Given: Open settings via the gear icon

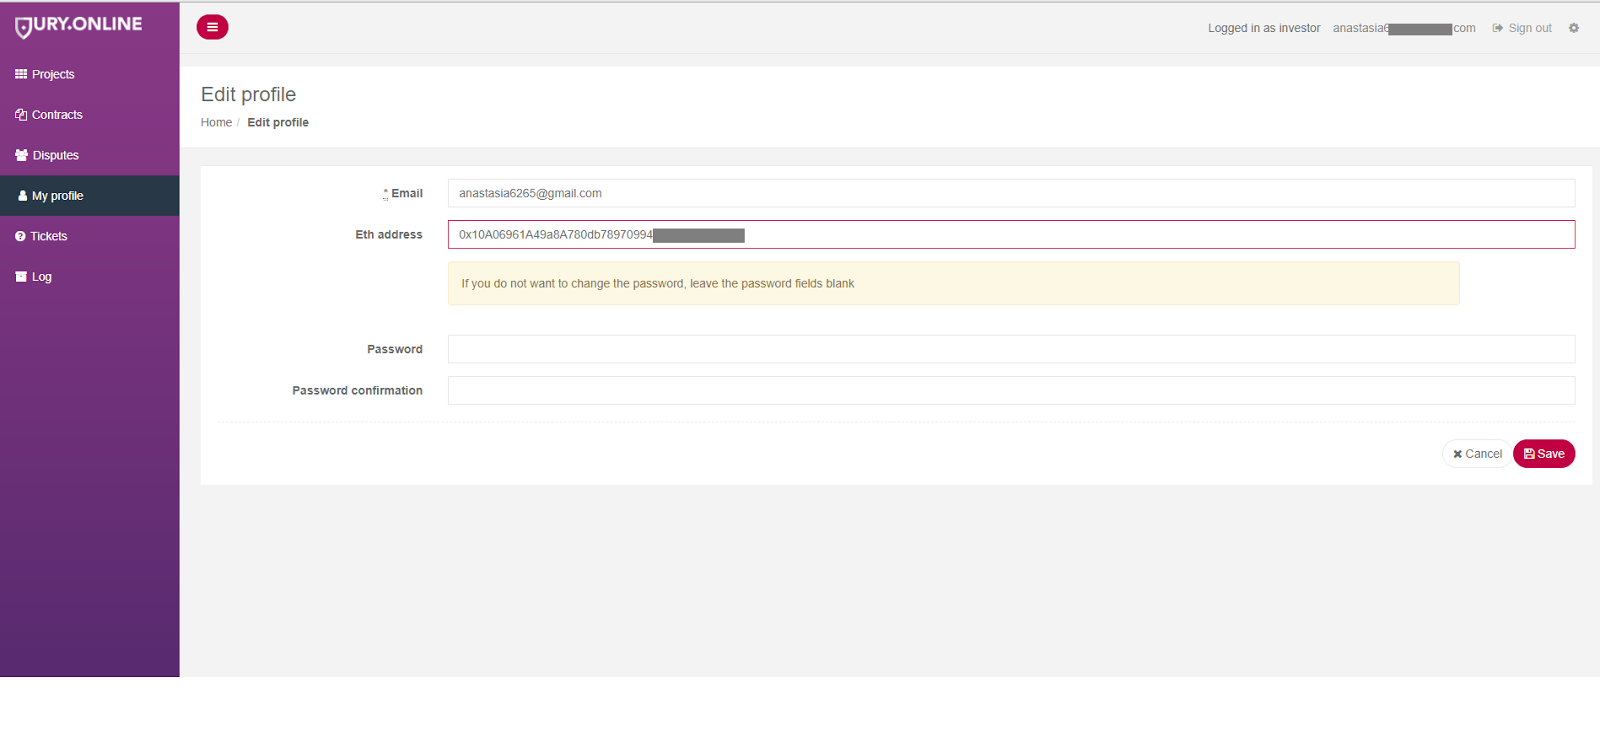Looking at the screenshot, I should pos(1574,28).
